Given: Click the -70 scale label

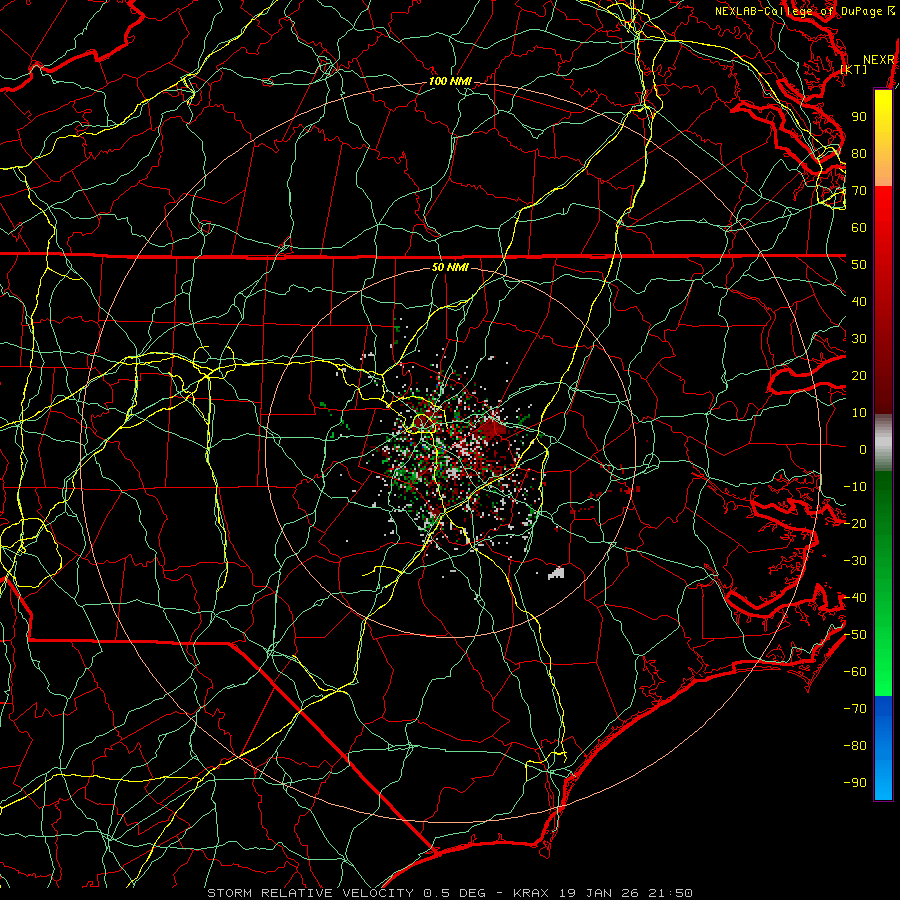Looking at the screenshot, I should tap(855, 709).
